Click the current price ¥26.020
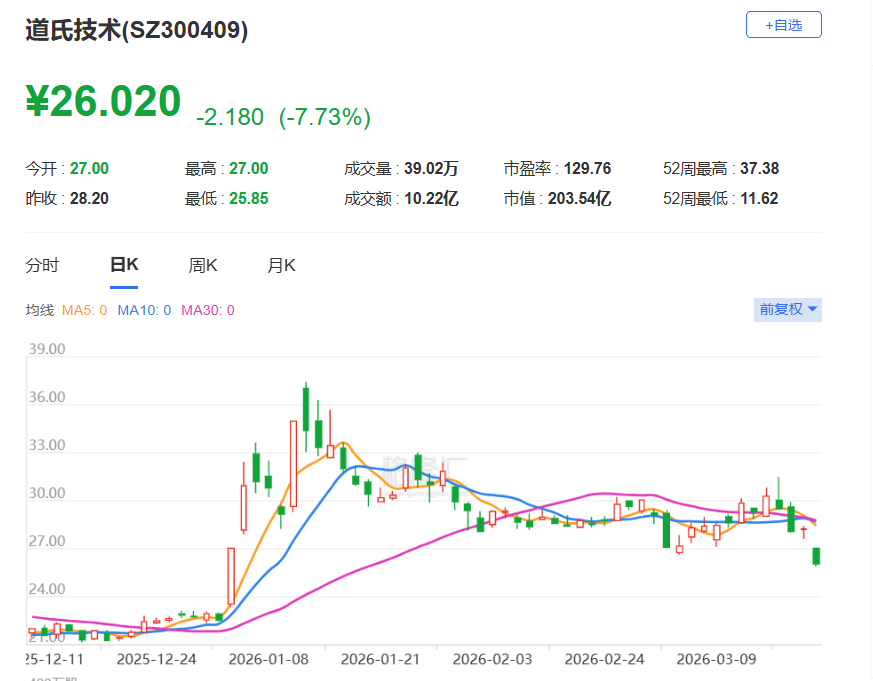The width and height of the screenshot is (873, 681). point(103,102)
